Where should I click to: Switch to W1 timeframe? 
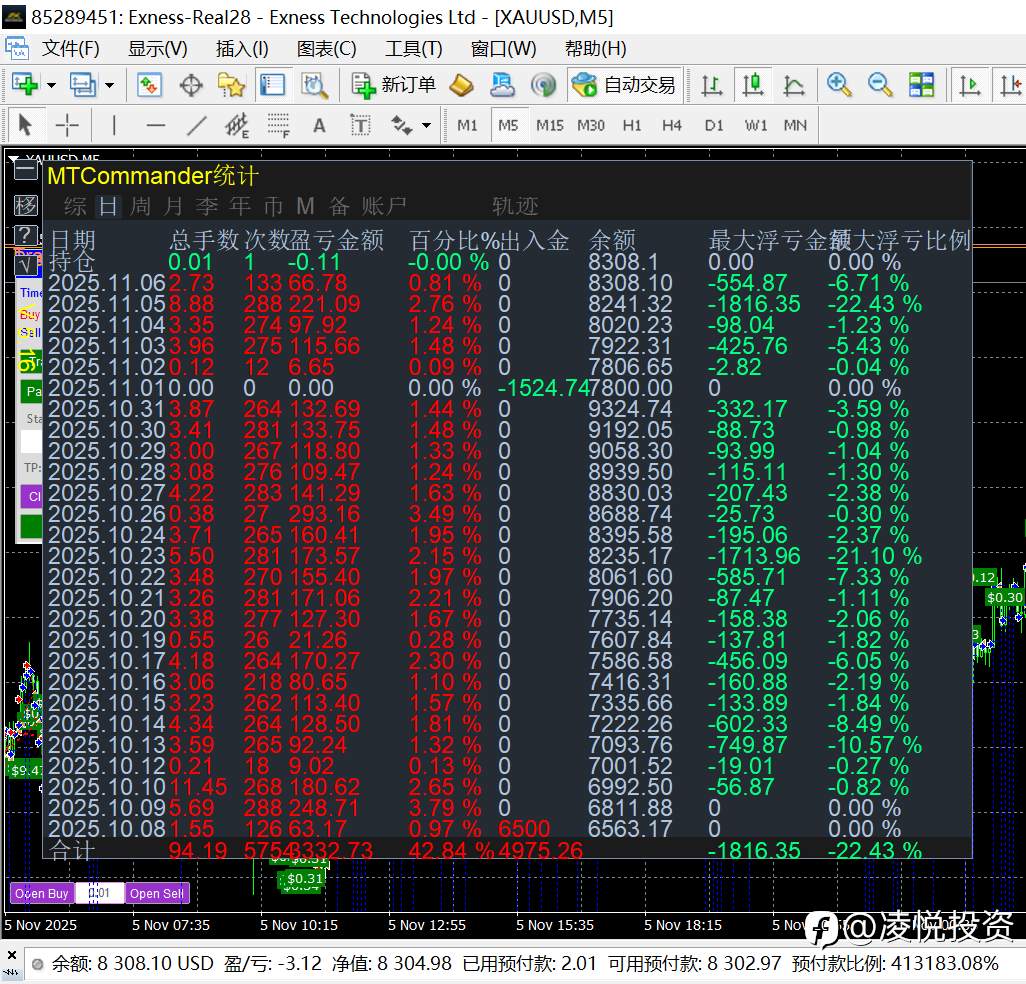pos(756,125)
